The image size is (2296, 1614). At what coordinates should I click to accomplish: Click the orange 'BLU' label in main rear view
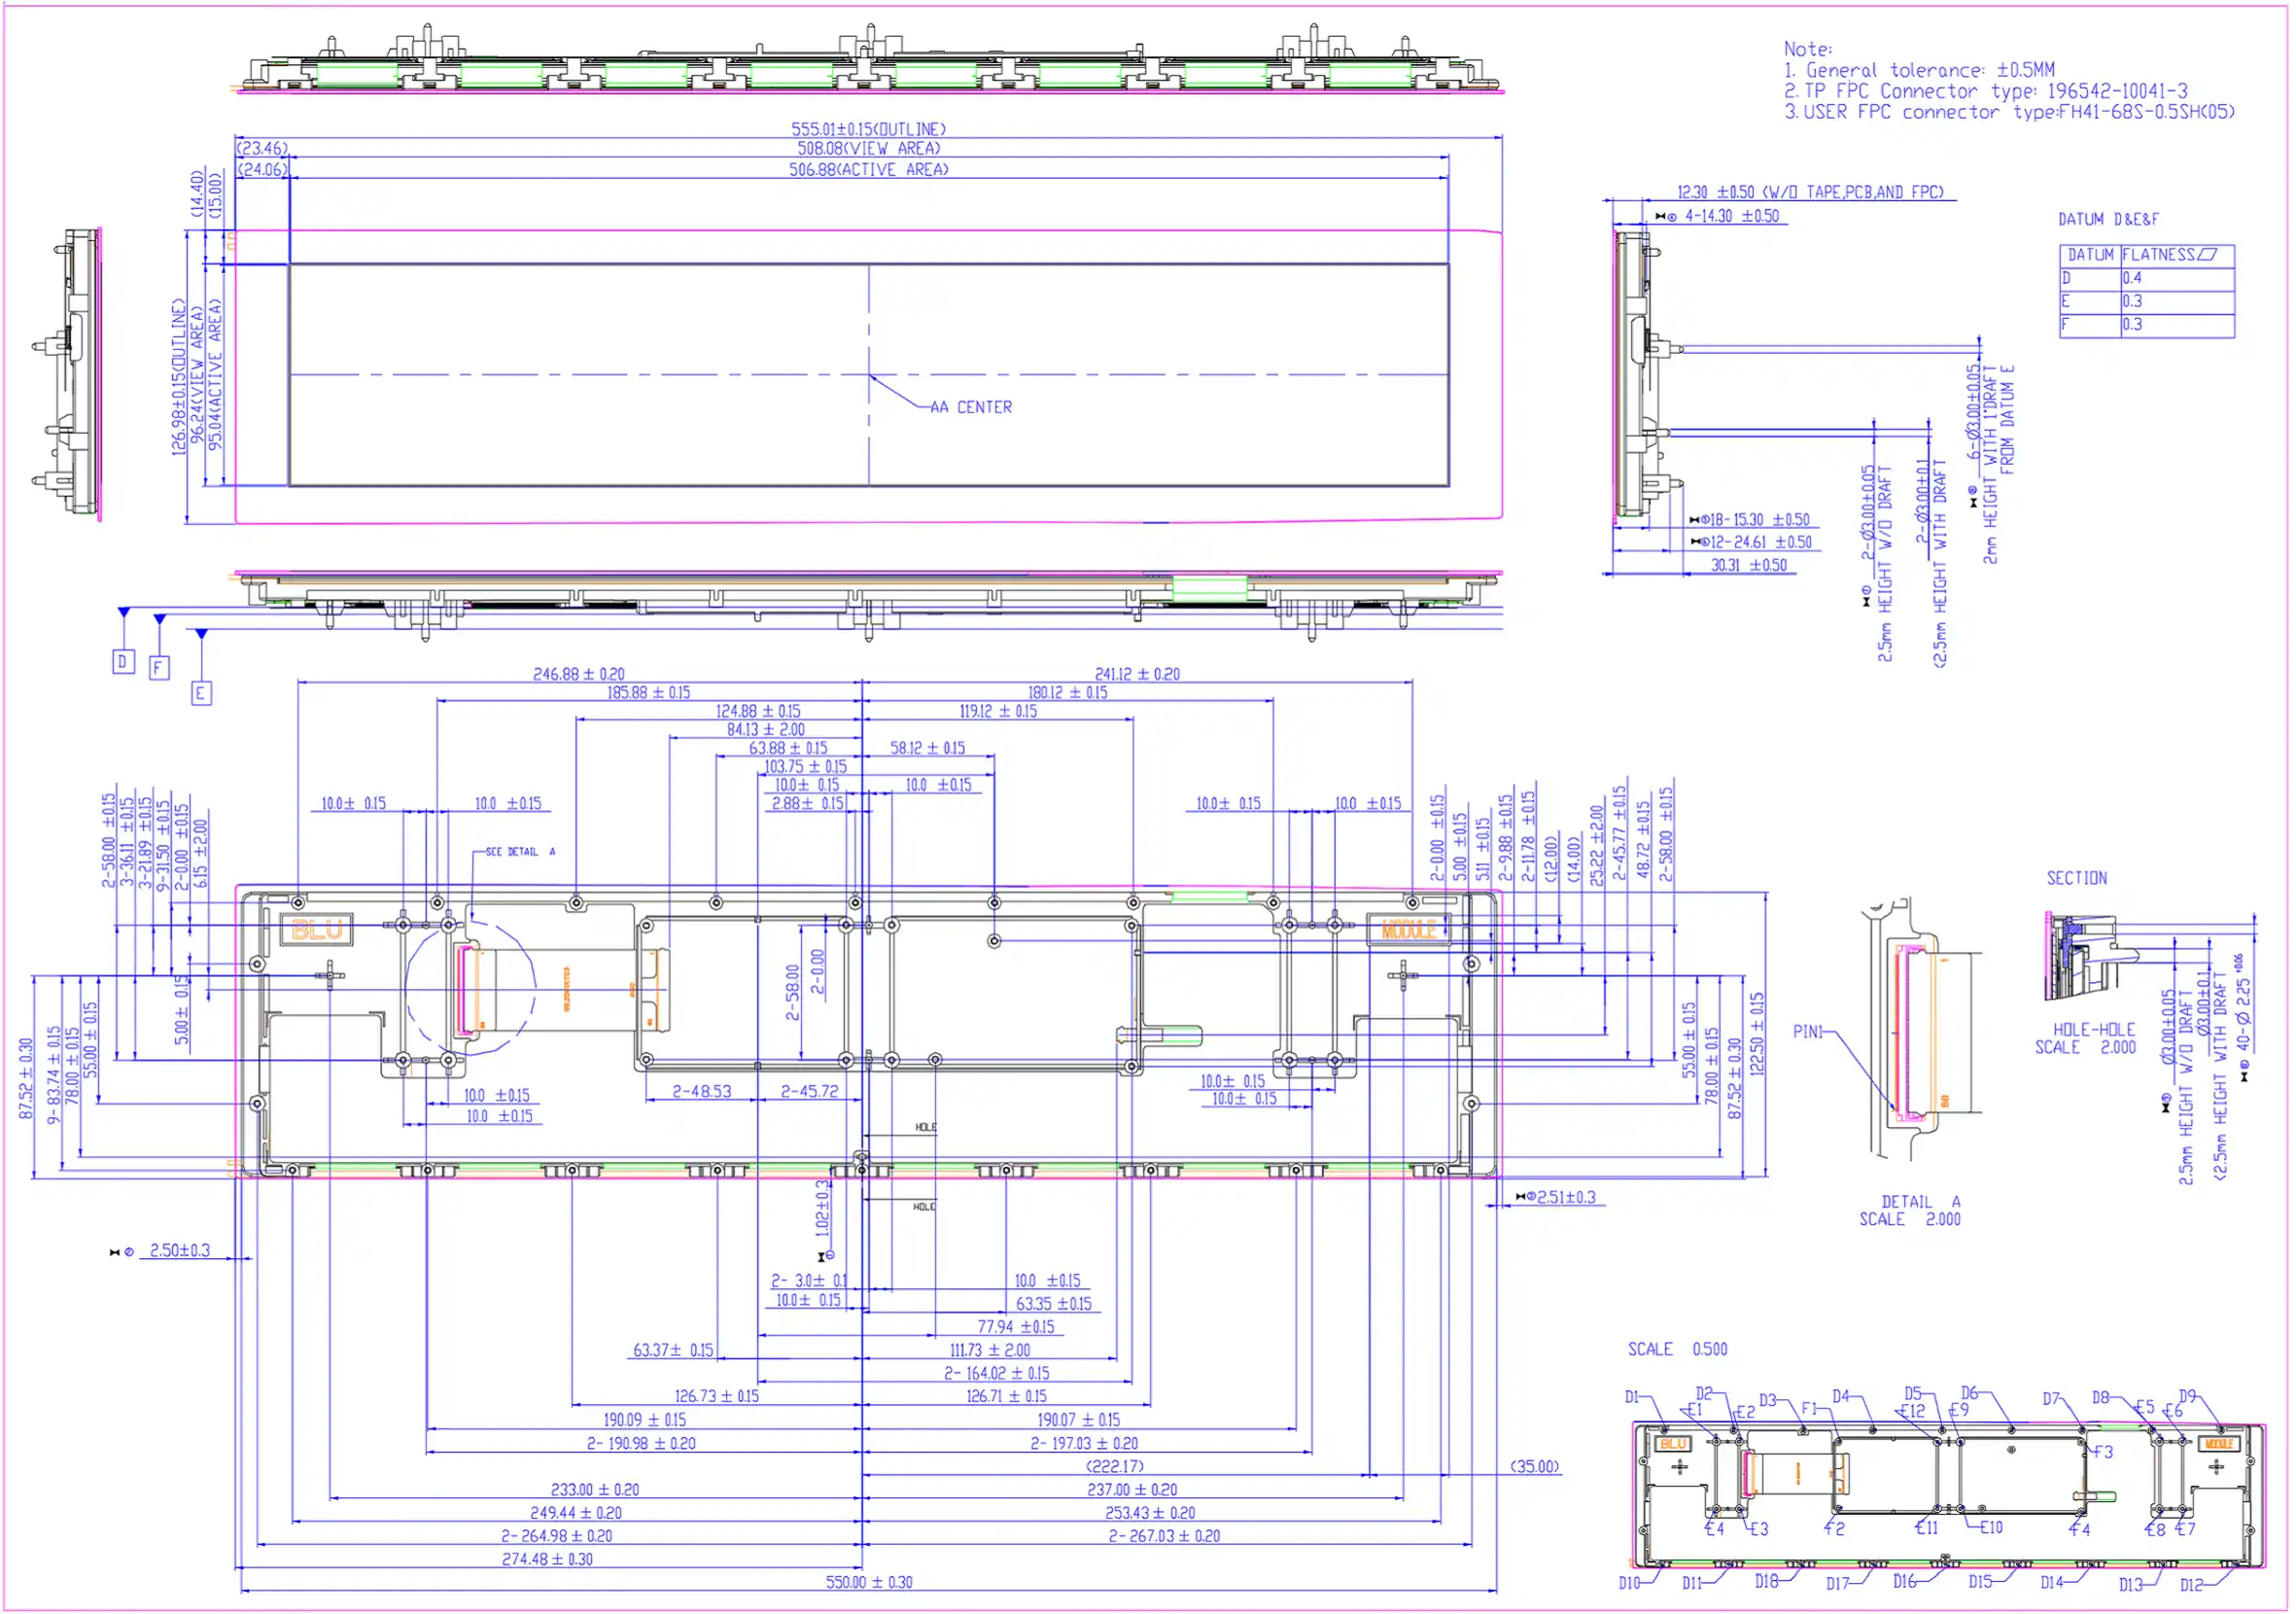pos(317,930)
